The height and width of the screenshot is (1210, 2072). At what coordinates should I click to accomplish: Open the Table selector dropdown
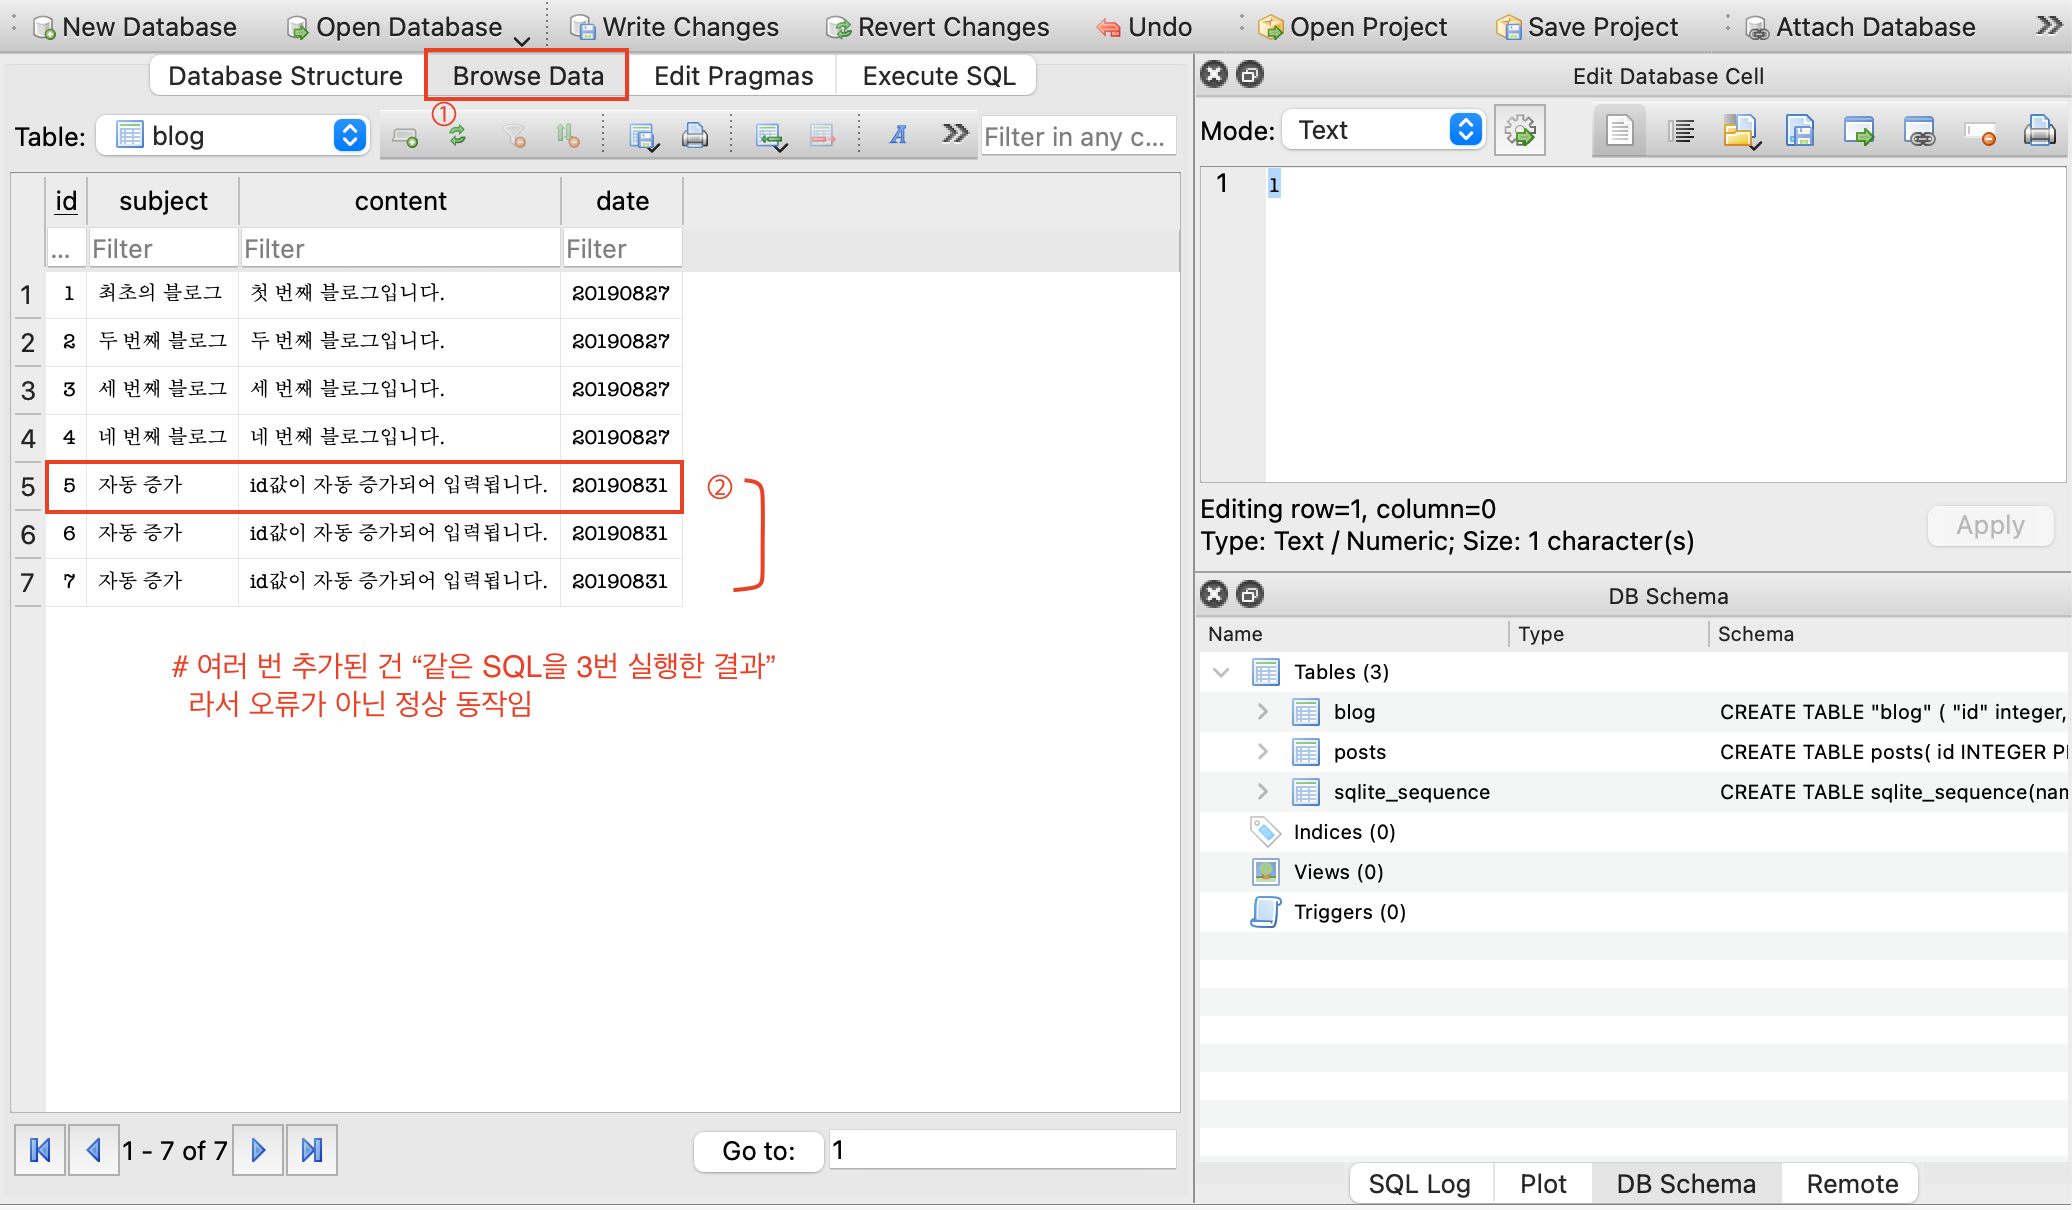click(x=349, y=135)
